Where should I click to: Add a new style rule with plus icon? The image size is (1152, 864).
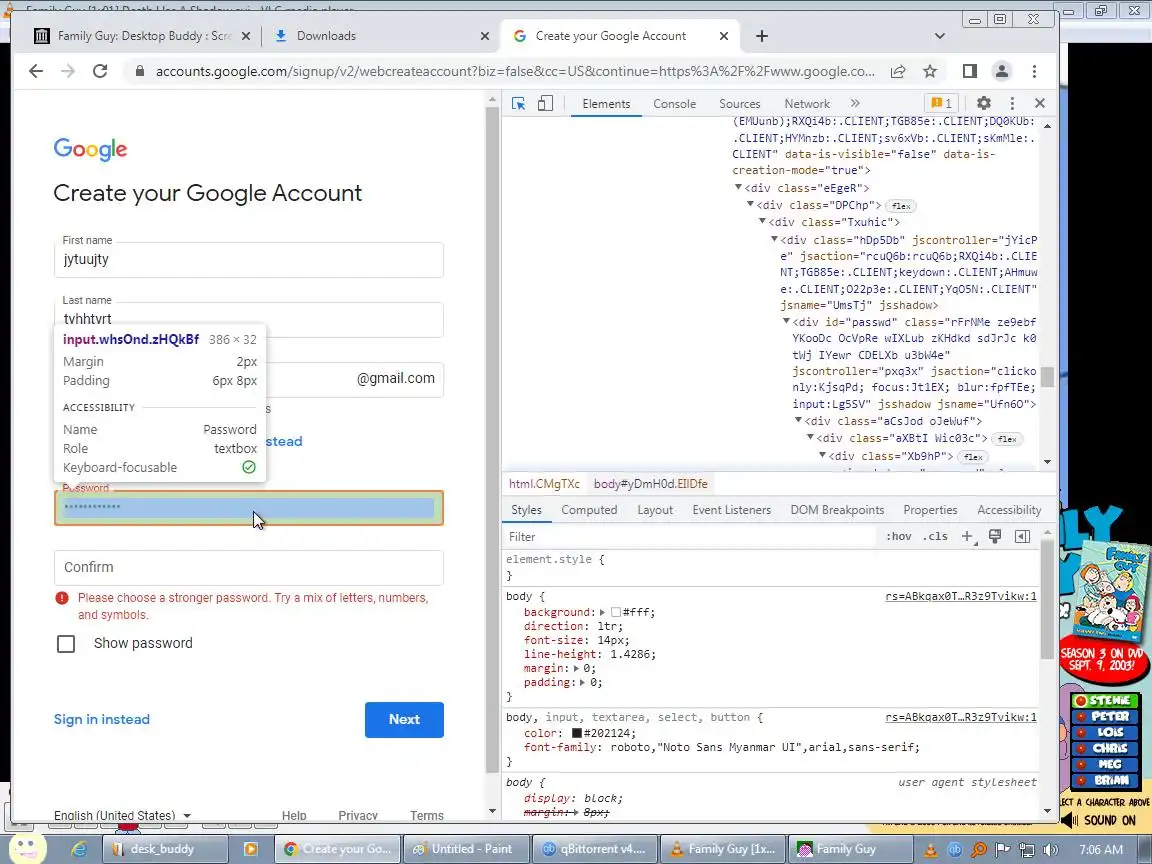pos(968,537)
